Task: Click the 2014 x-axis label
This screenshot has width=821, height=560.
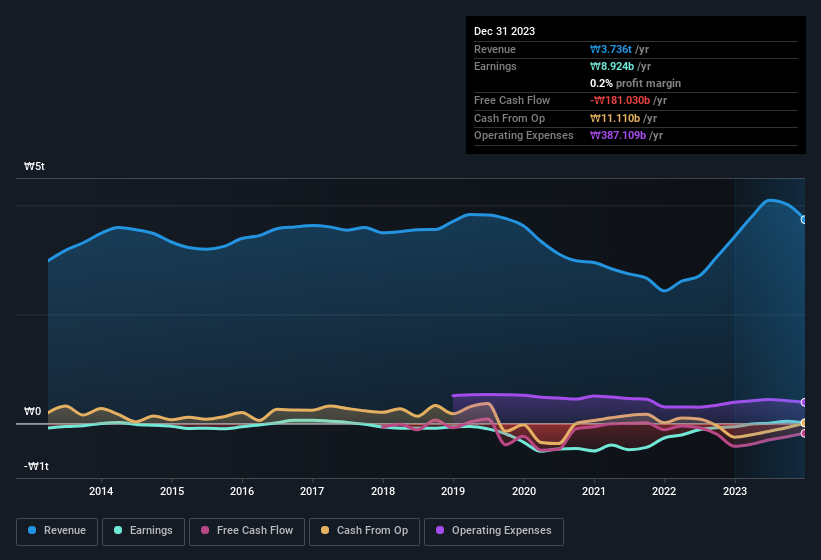Action: [x=101, y=491]
